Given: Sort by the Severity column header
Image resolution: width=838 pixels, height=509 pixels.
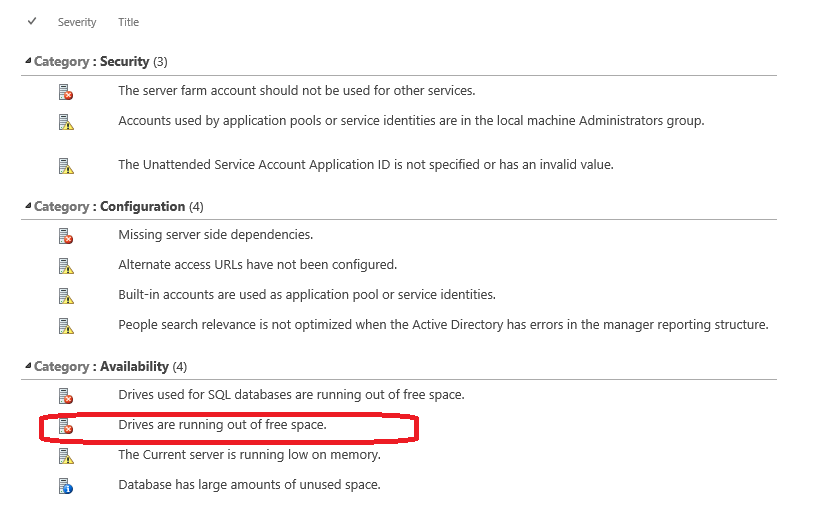Looking at the screenshot, I should coord(77,22).
